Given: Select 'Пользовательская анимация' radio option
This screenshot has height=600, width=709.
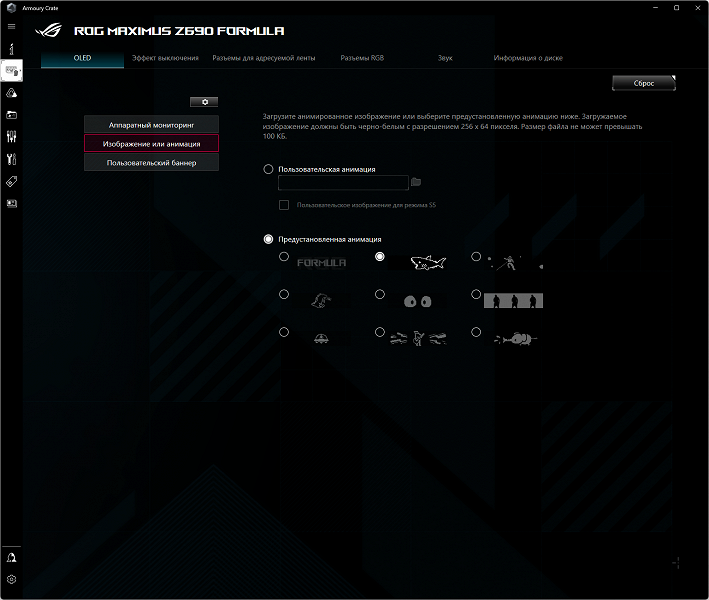Looking at the screenshot, I should (268, 169).
